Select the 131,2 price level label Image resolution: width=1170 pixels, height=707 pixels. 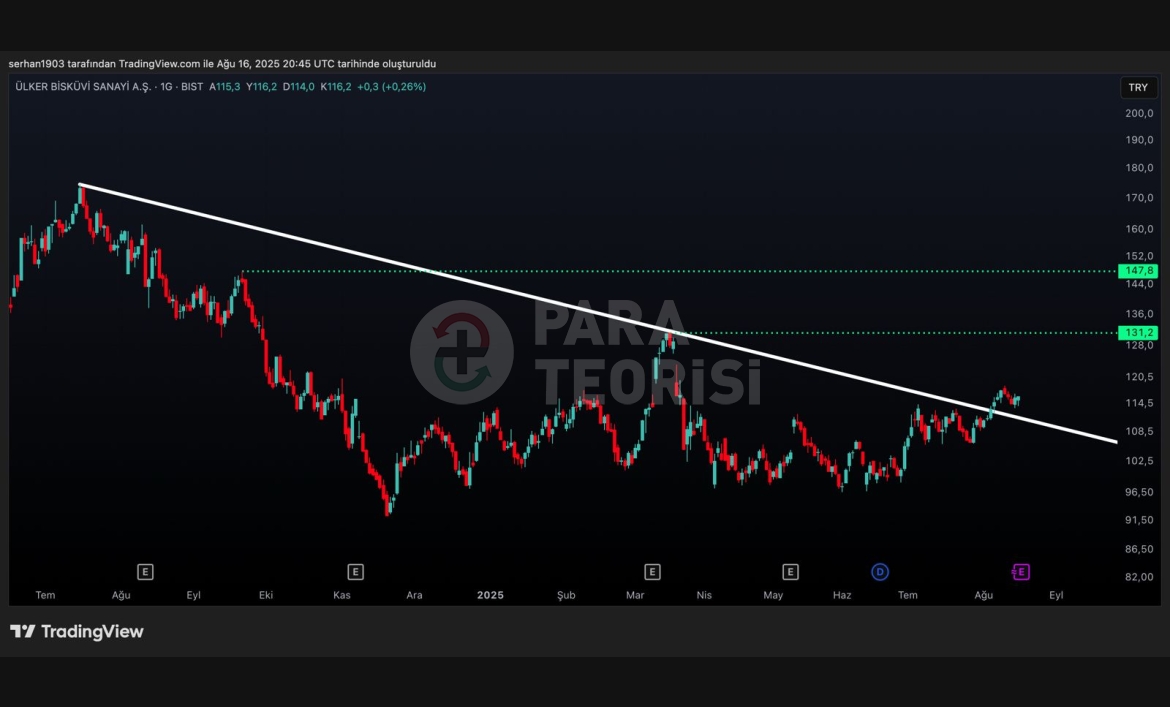coord(1139,333)
